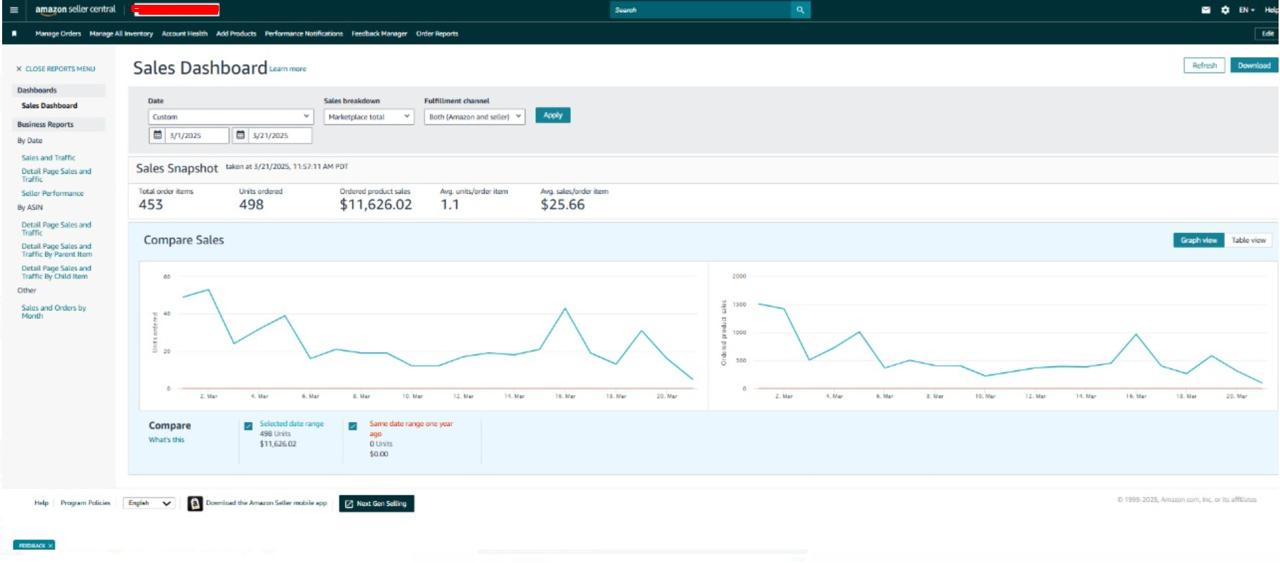Open the English language selector in footer
The height and width of the screenshot is (563, 1280).
click(149, 503)
